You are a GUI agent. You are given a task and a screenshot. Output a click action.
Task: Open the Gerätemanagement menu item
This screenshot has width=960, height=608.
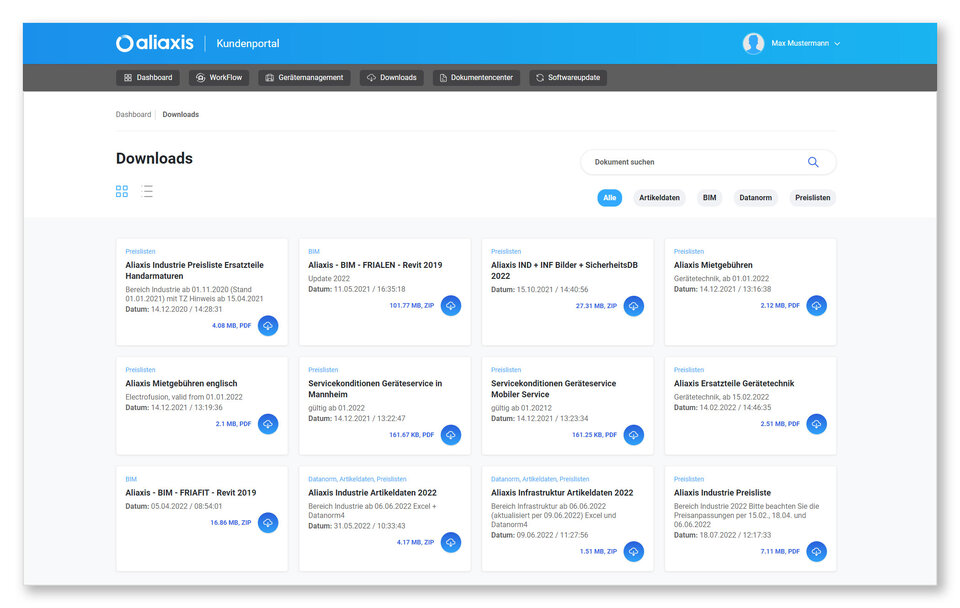pos(304,77)
